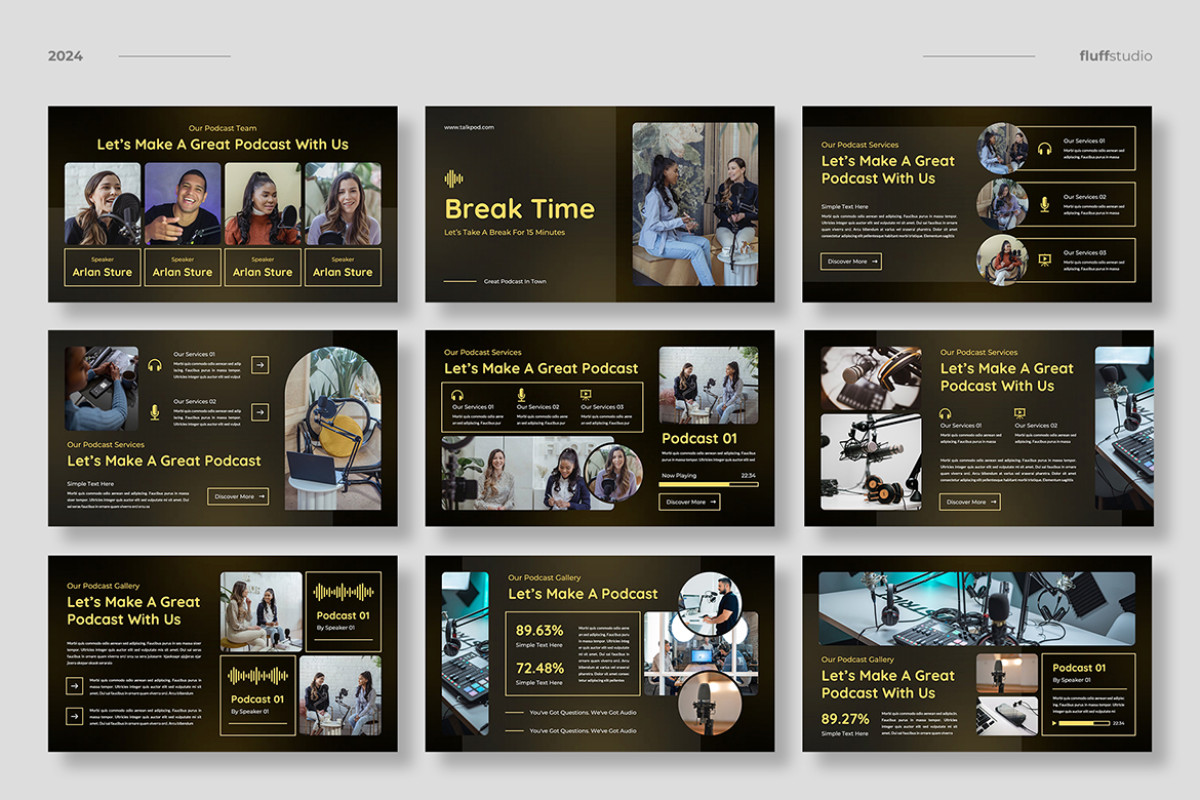Click the audio waveform logo above Break Time
This screenshot has width=1200, height=800.
455,176
